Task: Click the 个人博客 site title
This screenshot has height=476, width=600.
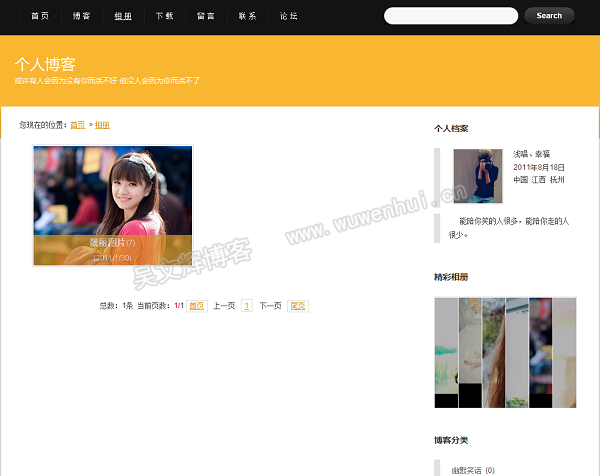Action: coord(45,64)
